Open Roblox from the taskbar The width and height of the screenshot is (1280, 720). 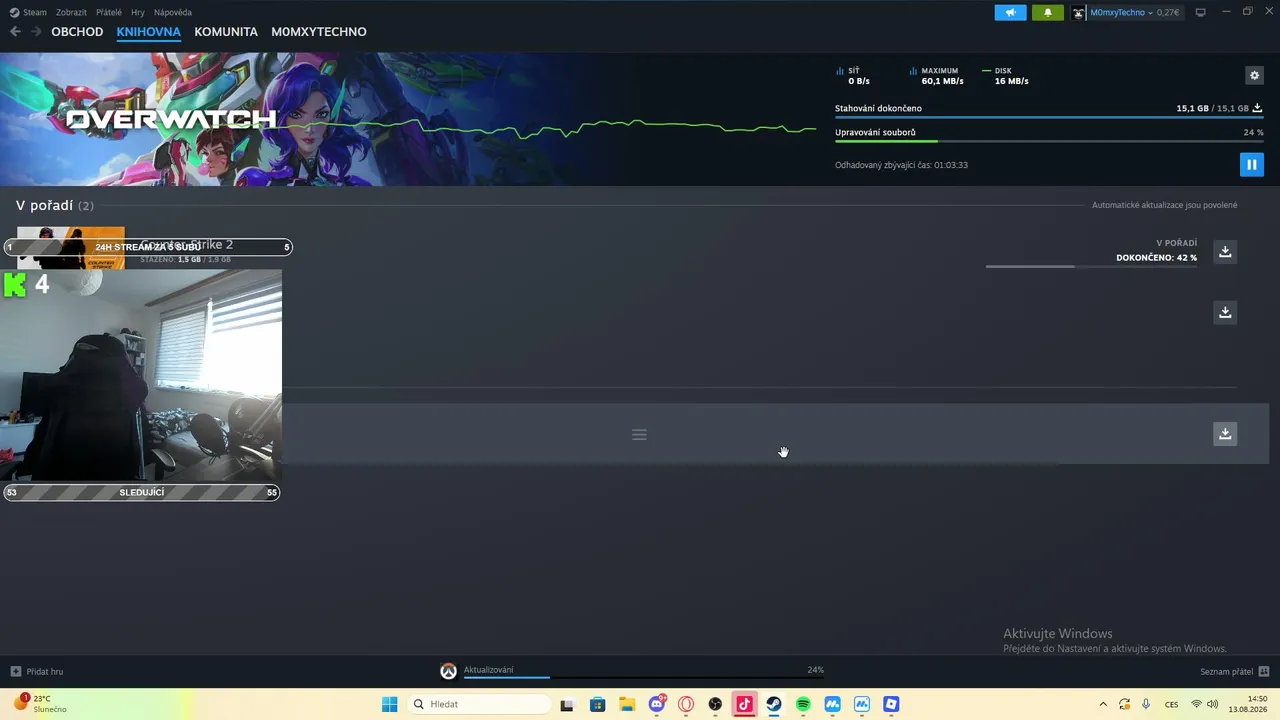tap(891, 704)
